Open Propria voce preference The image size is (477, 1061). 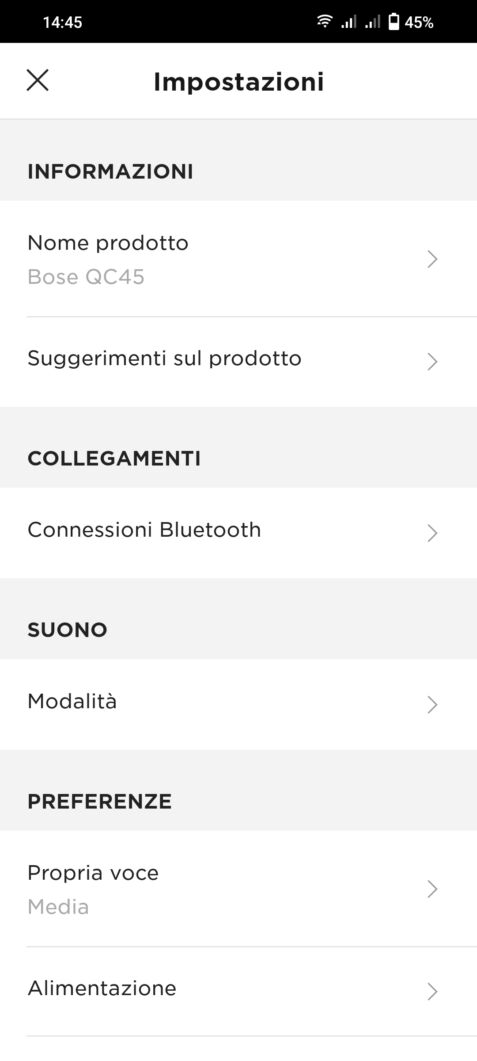point(238,889)
